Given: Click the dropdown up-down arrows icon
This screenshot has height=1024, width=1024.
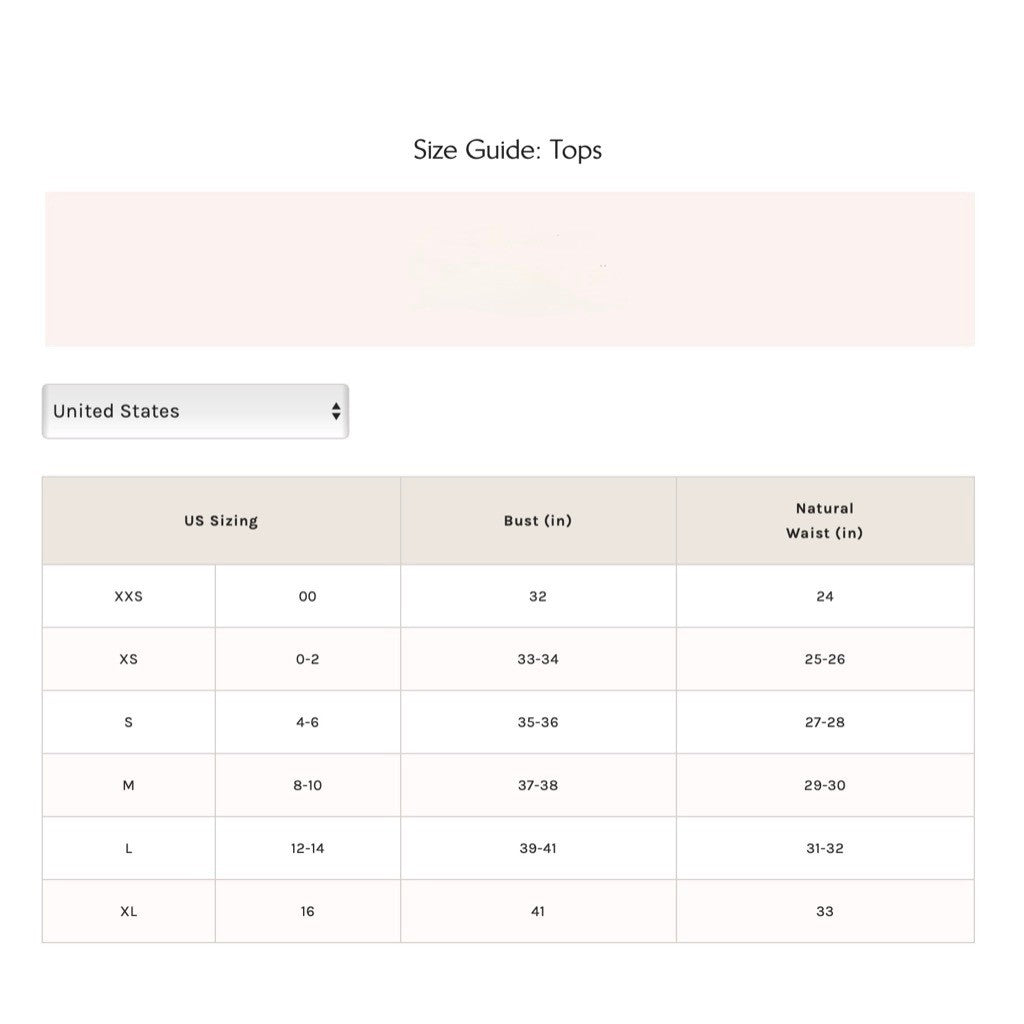Looking at the screenshot, I should point(336,411).
